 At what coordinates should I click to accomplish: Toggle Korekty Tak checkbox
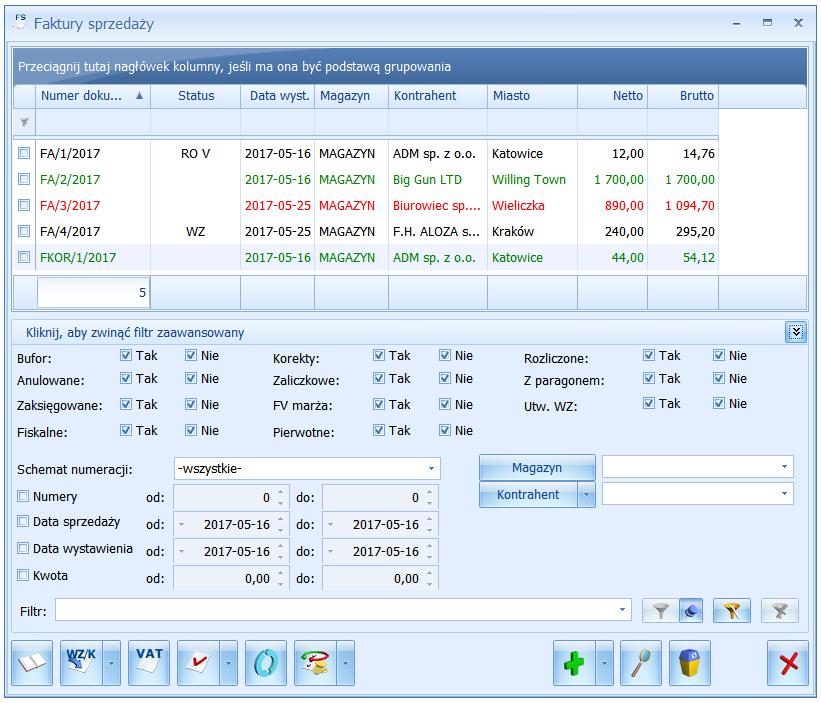coord(379,355)
